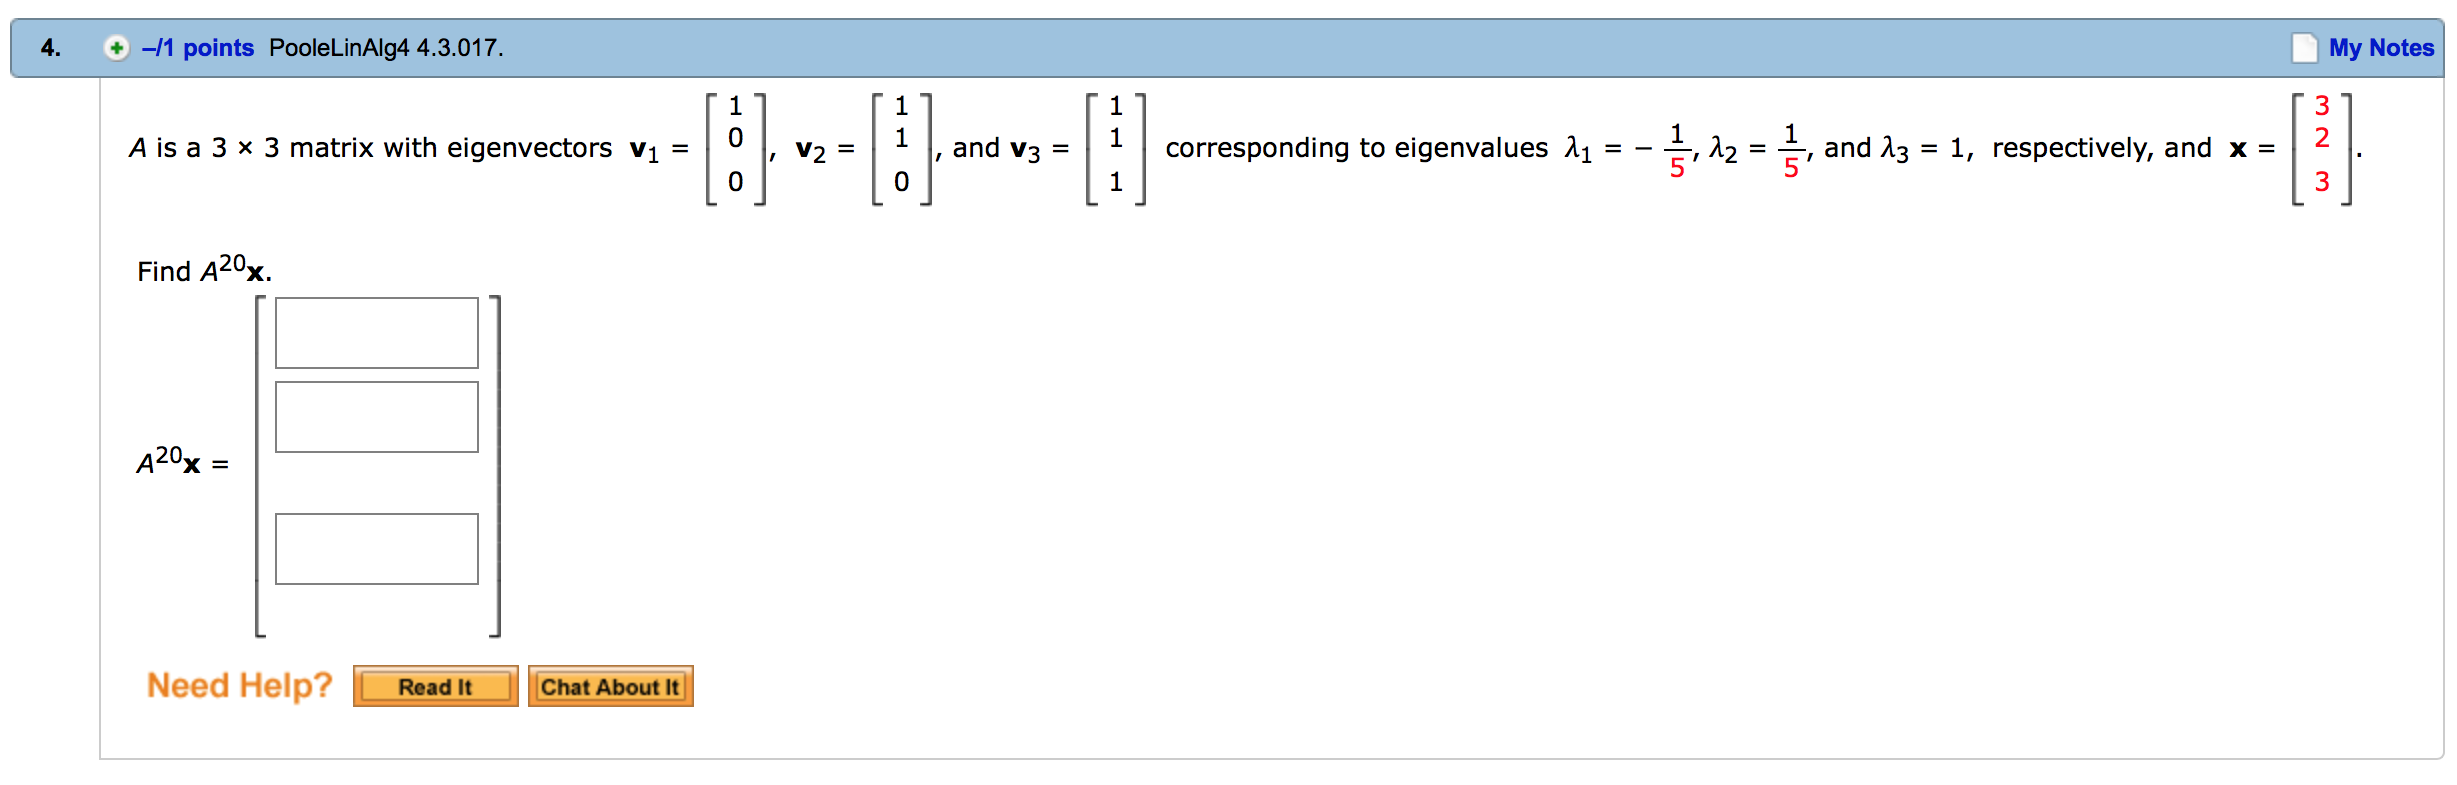Click the top answer box of the A20x matrix

(x=377, y=330)
